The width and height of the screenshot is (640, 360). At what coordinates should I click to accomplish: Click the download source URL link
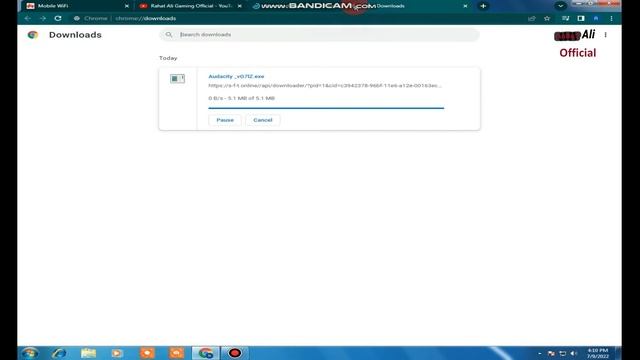click(325, 86)
